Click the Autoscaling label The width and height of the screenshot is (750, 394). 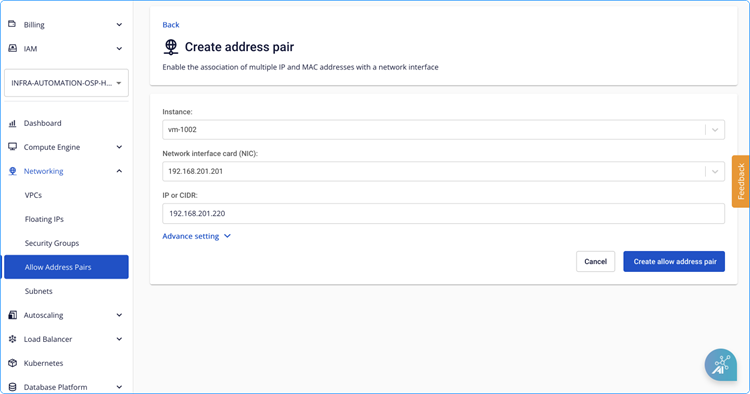click(x=44, y=315)
